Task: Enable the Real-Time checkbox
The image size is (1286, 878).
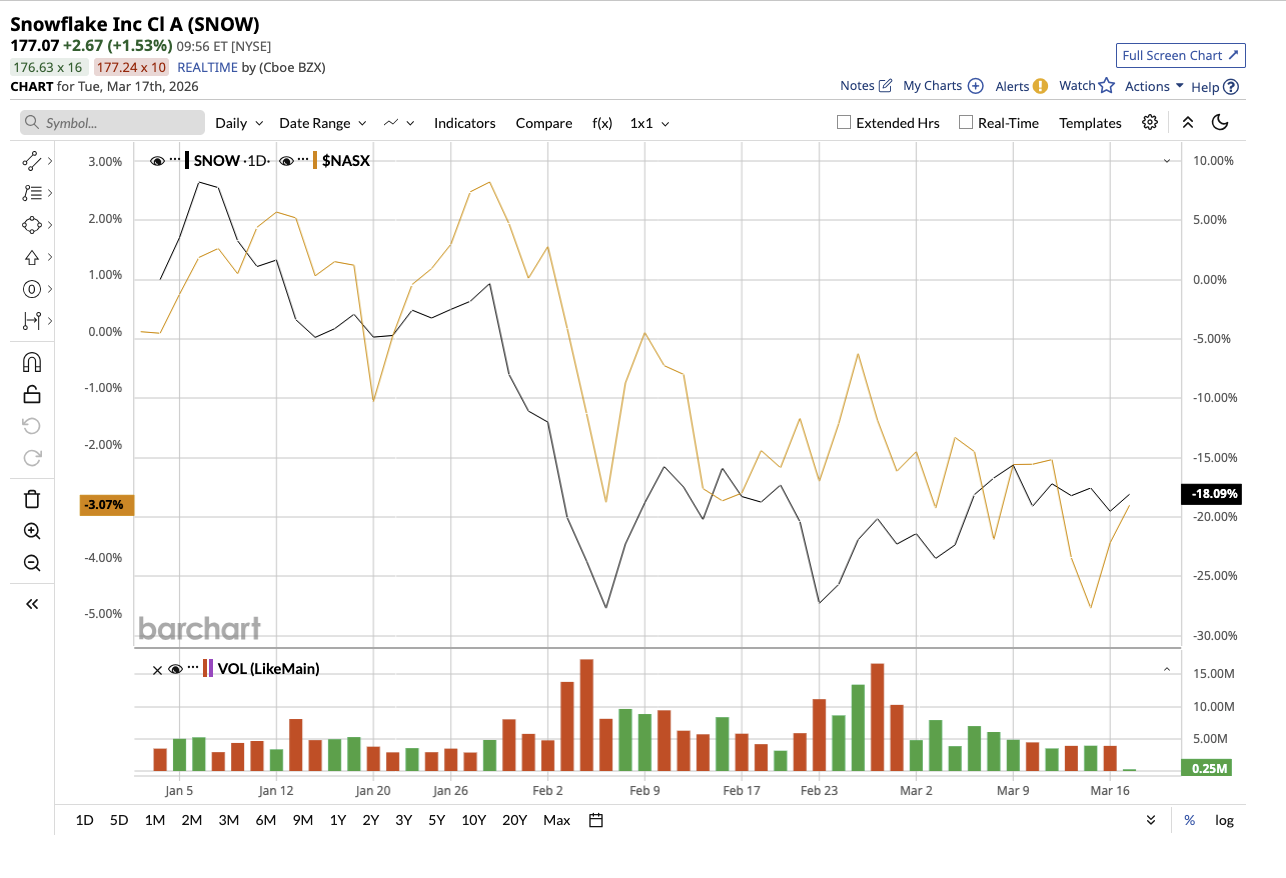Action: click(966, 123)
